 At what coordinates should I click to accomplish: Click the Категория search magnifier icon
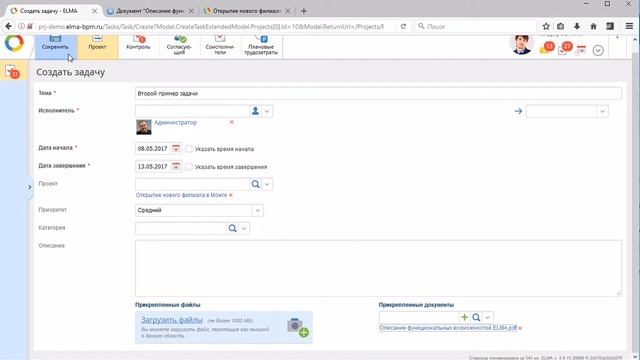(232, 228)
